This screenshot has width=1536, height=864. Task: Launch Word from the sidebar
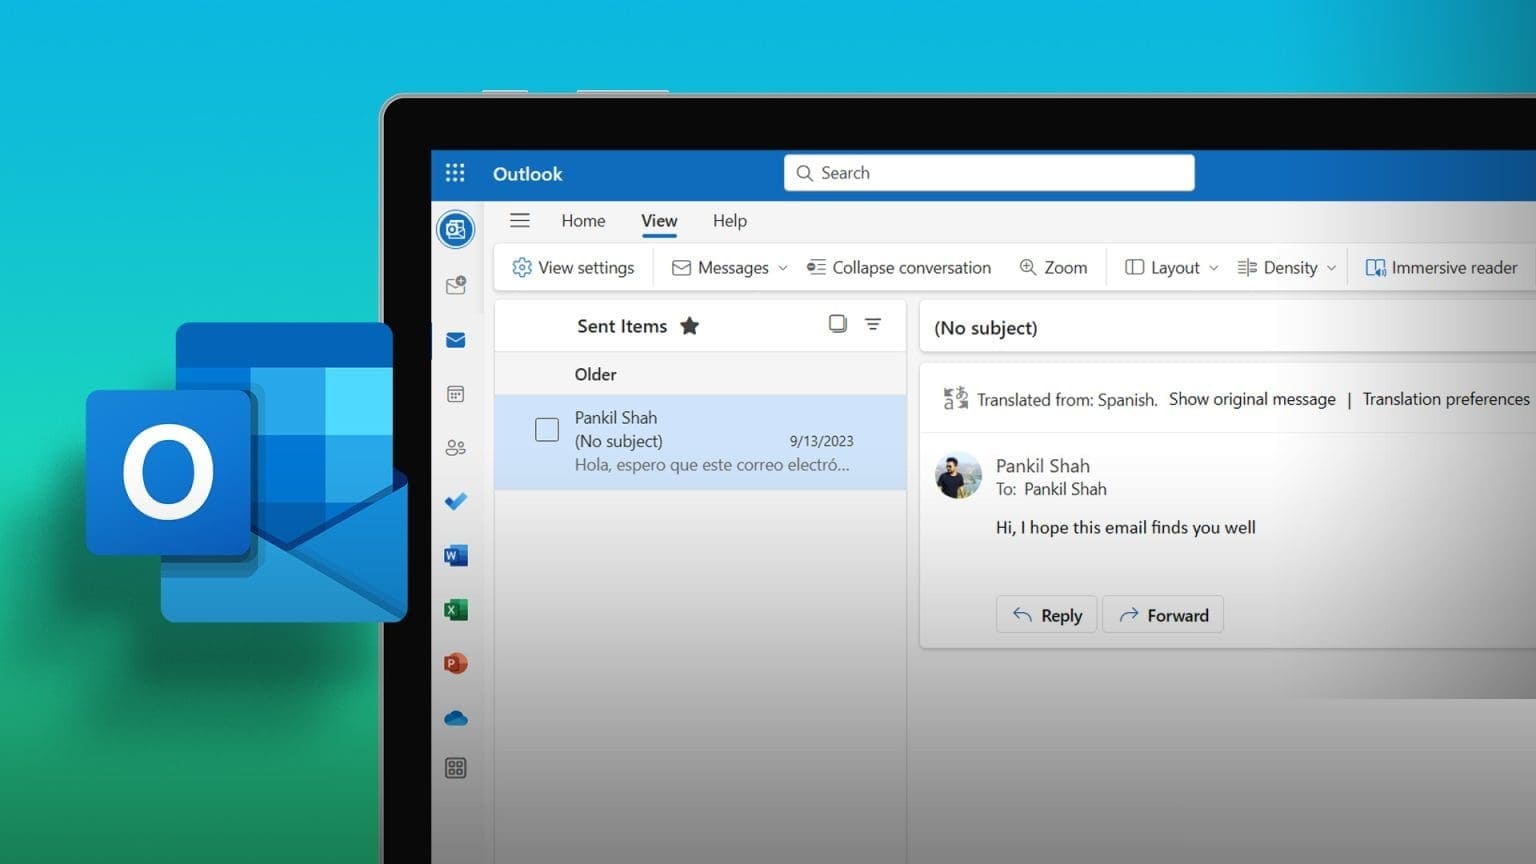[x=455, y=555]
